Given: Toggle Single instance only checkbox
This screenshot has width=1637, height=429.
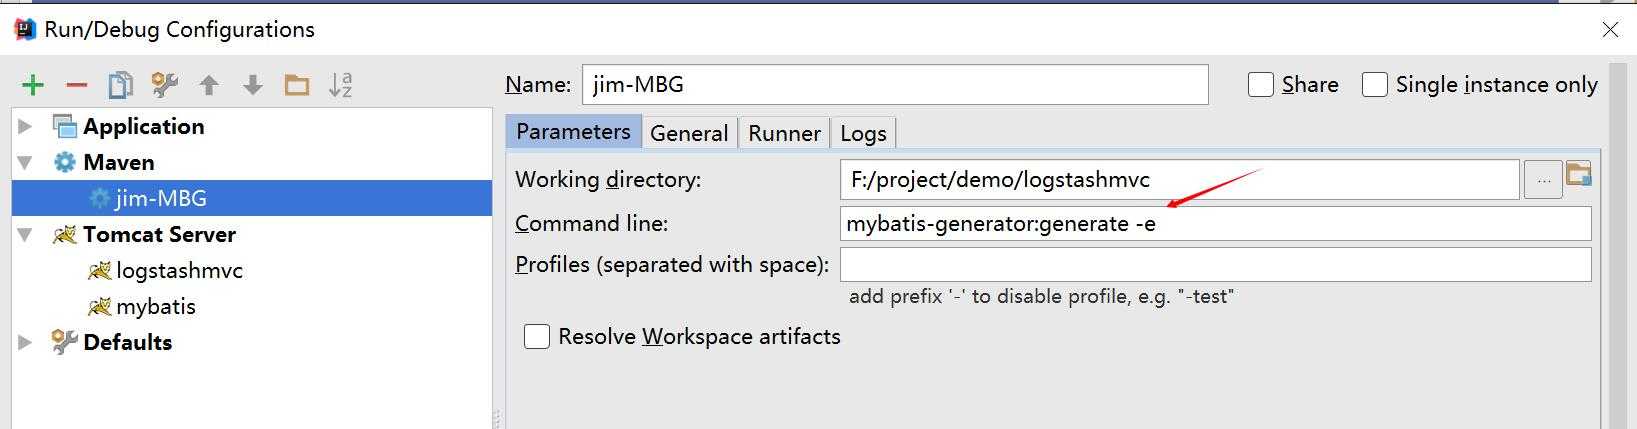Looking at the screenshot, I should (1375, 85).
